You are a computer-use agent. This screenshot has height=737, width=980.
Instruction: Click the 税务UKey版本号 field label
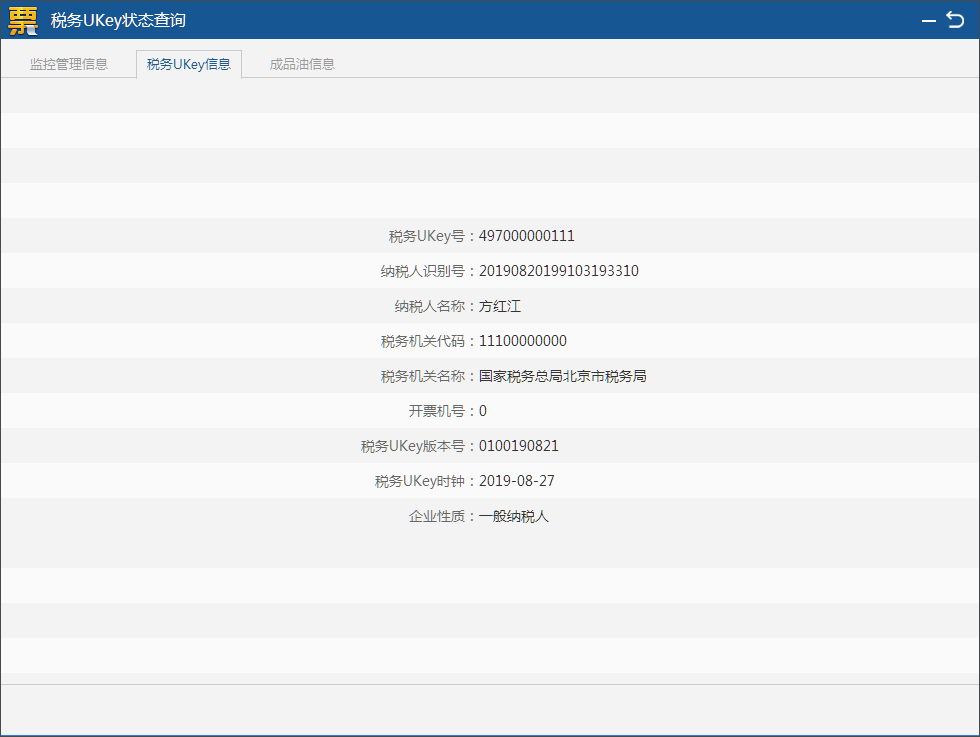pyautogui.click(x=413, y=446)
